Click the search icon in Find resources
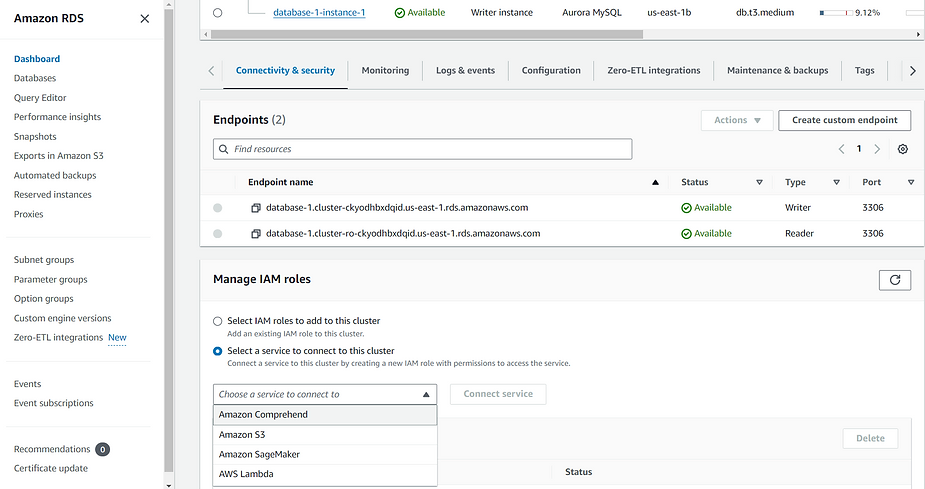925x489 pixels. coord(224,149)
